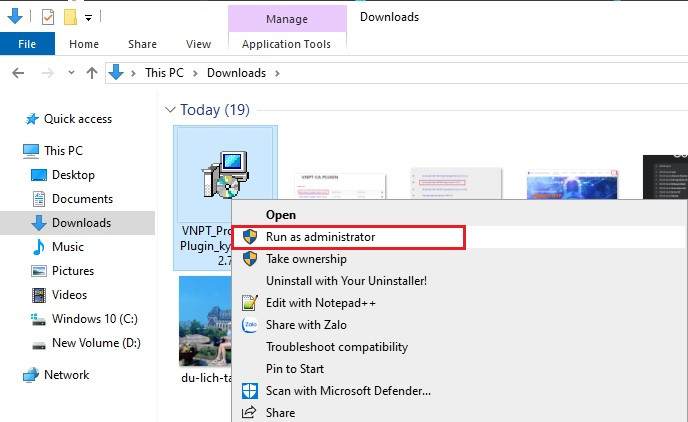This screenshot has height=422, width=688.
Task: Open New Volume (D:) drive
Action: 96,343
